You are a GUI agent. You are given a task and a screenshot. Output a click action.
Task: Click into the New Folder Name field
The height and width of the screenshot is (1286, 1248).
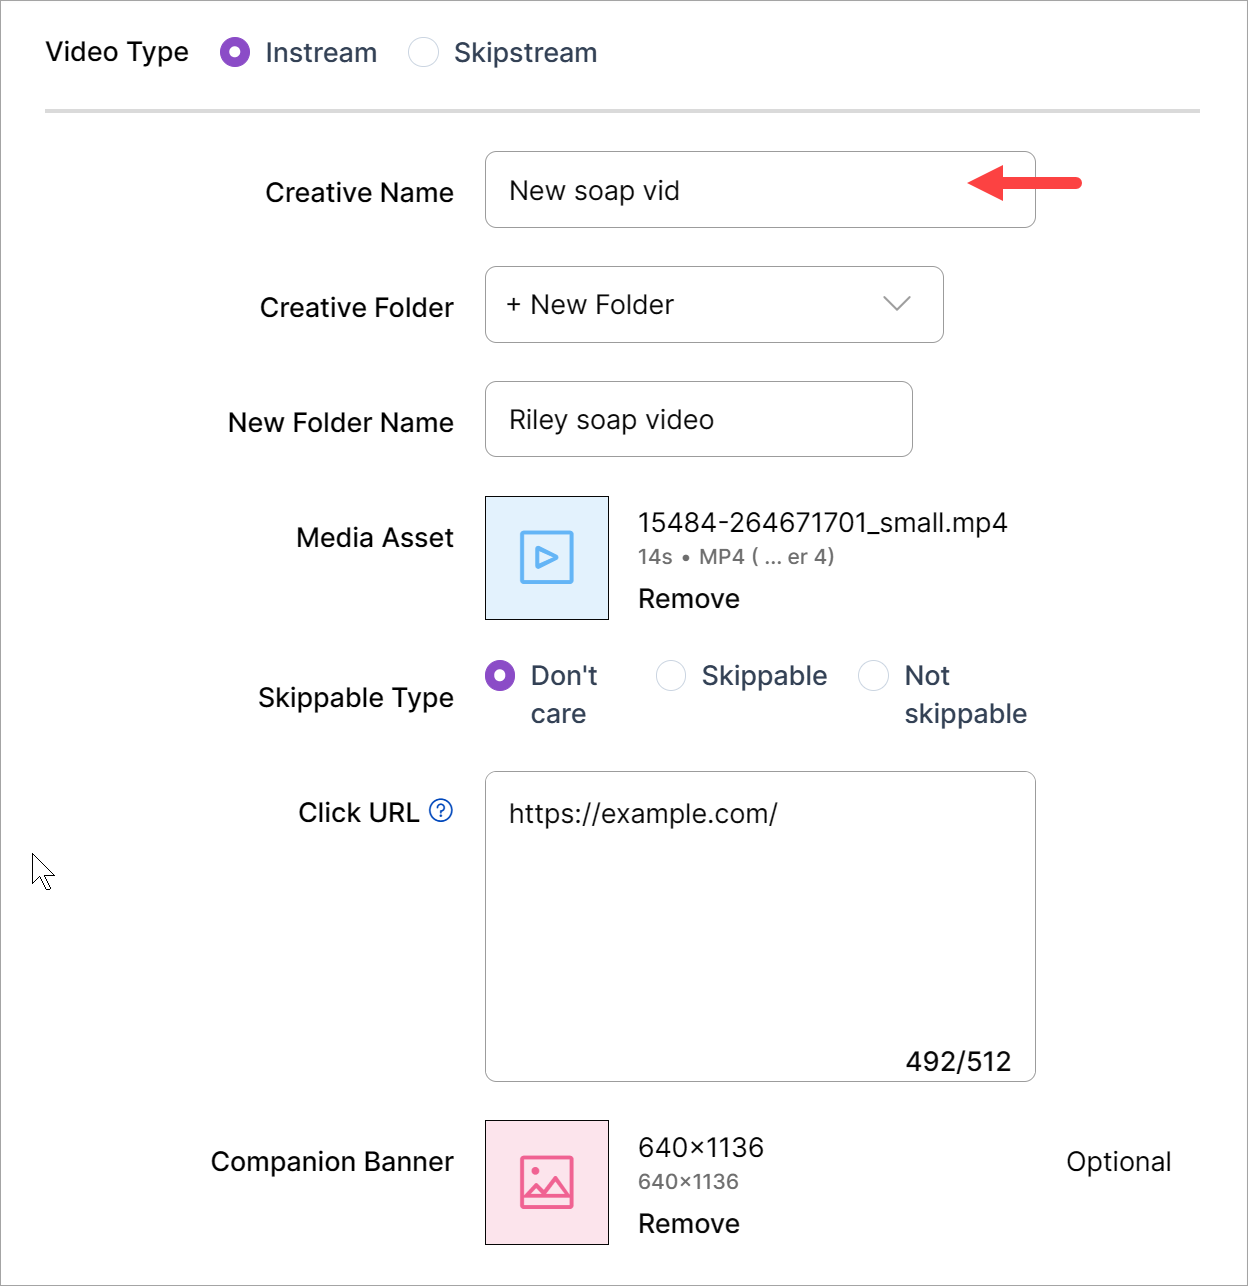(x=698, y=420)
